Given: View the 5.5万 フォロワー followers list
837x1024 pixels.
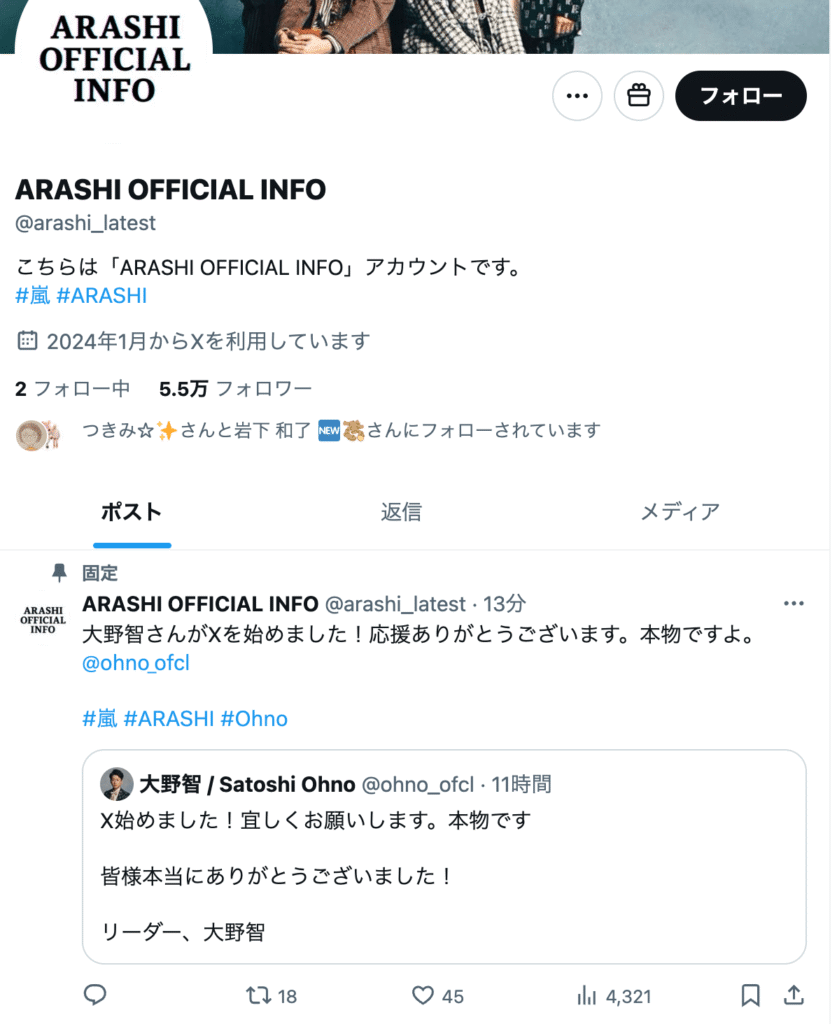Looking at the screenshot, I should 236,389.
